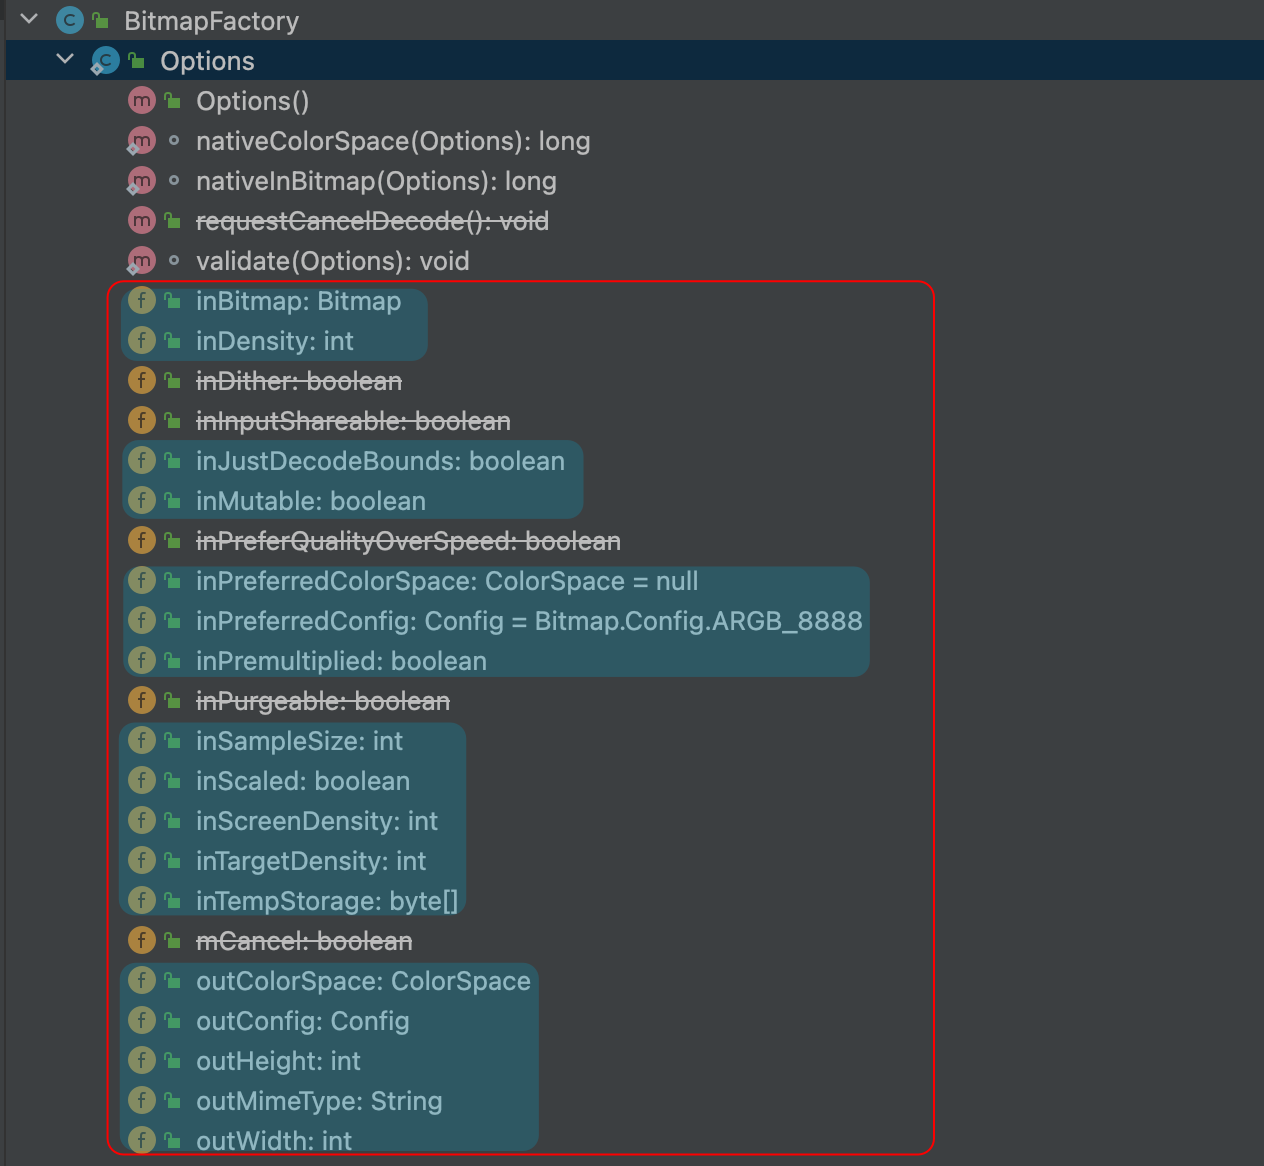This screenshot has height=1166, width=1264.
Task: Click the class icon beside Options
Action: click(x=105, y=60)
